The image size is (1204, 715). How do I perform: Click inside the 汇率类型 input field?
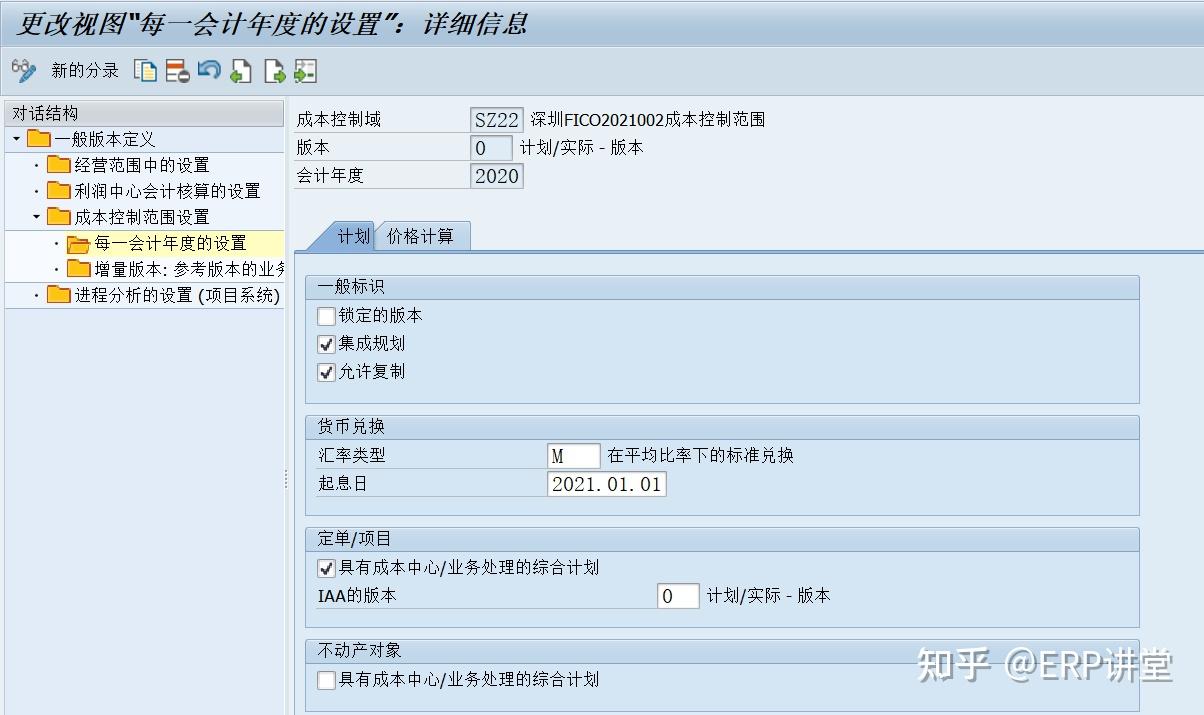573,455
